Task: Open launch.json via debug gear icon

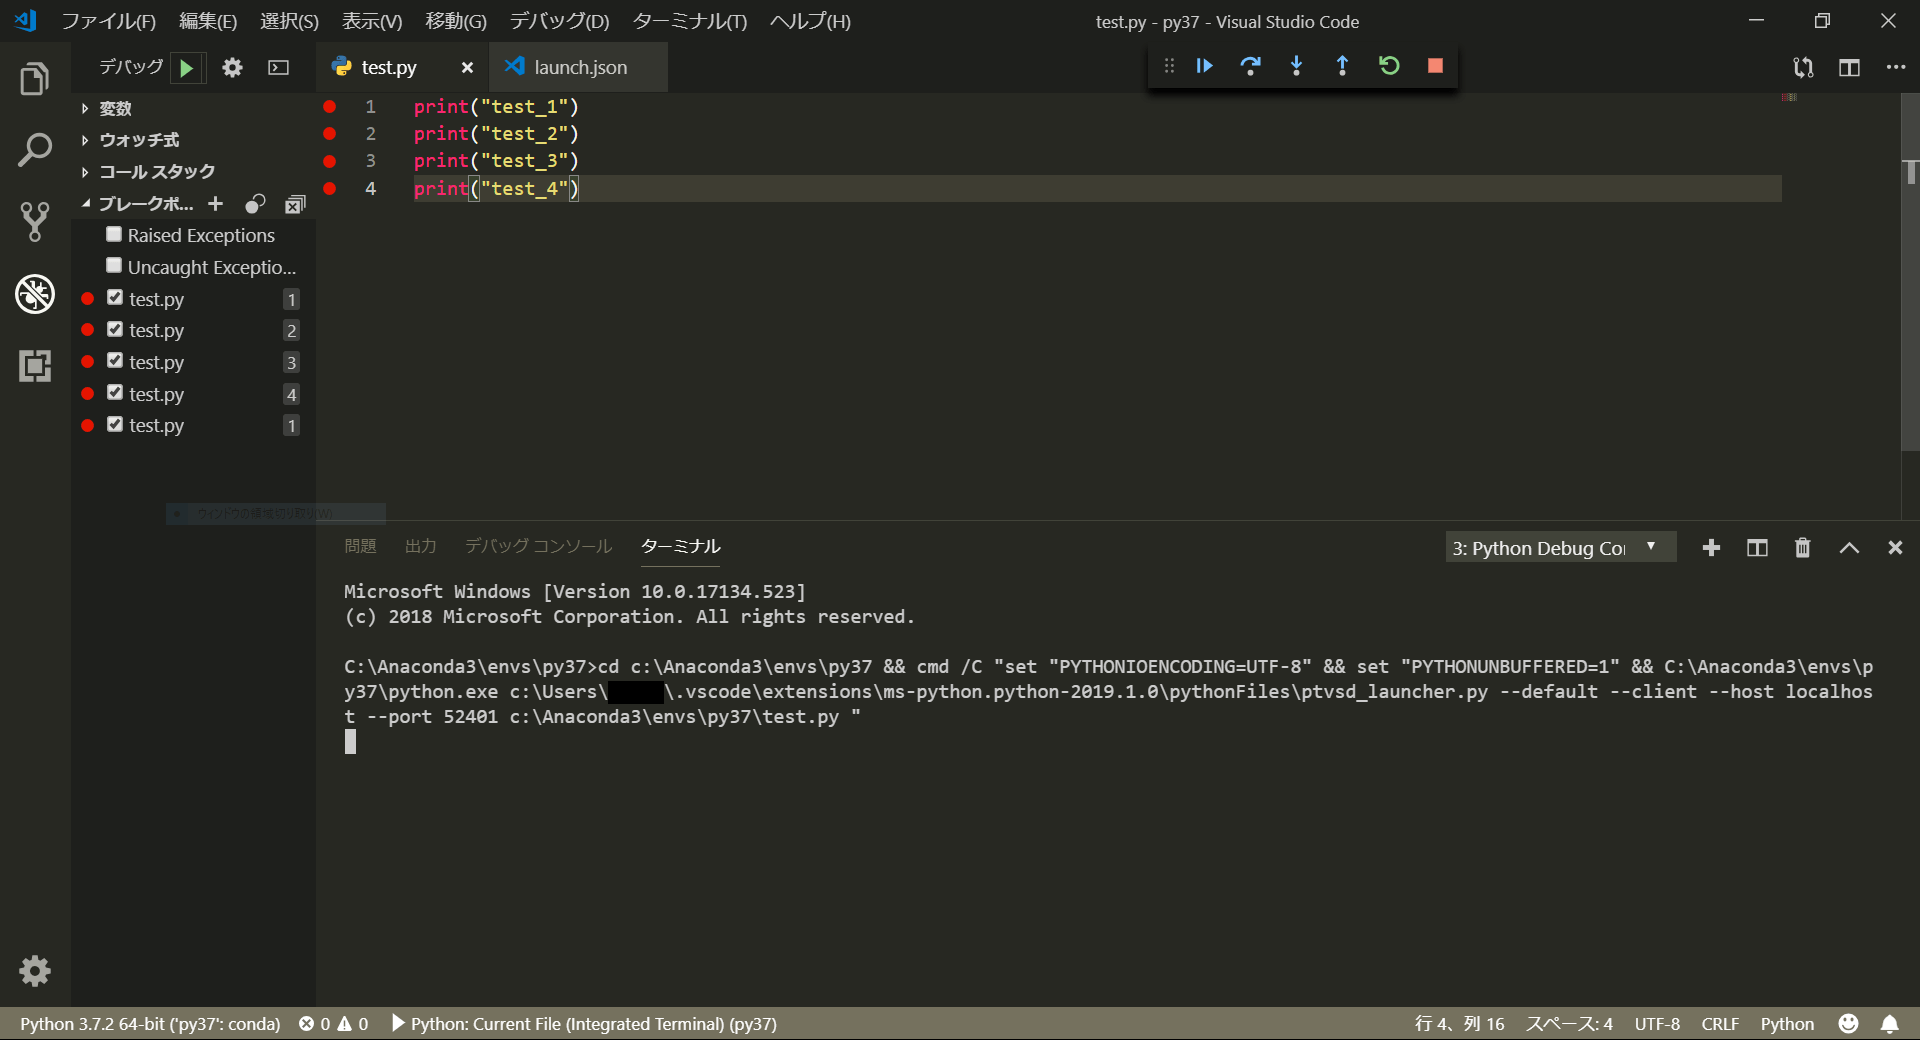Action: pyautogui.click(x=232, y=68)
